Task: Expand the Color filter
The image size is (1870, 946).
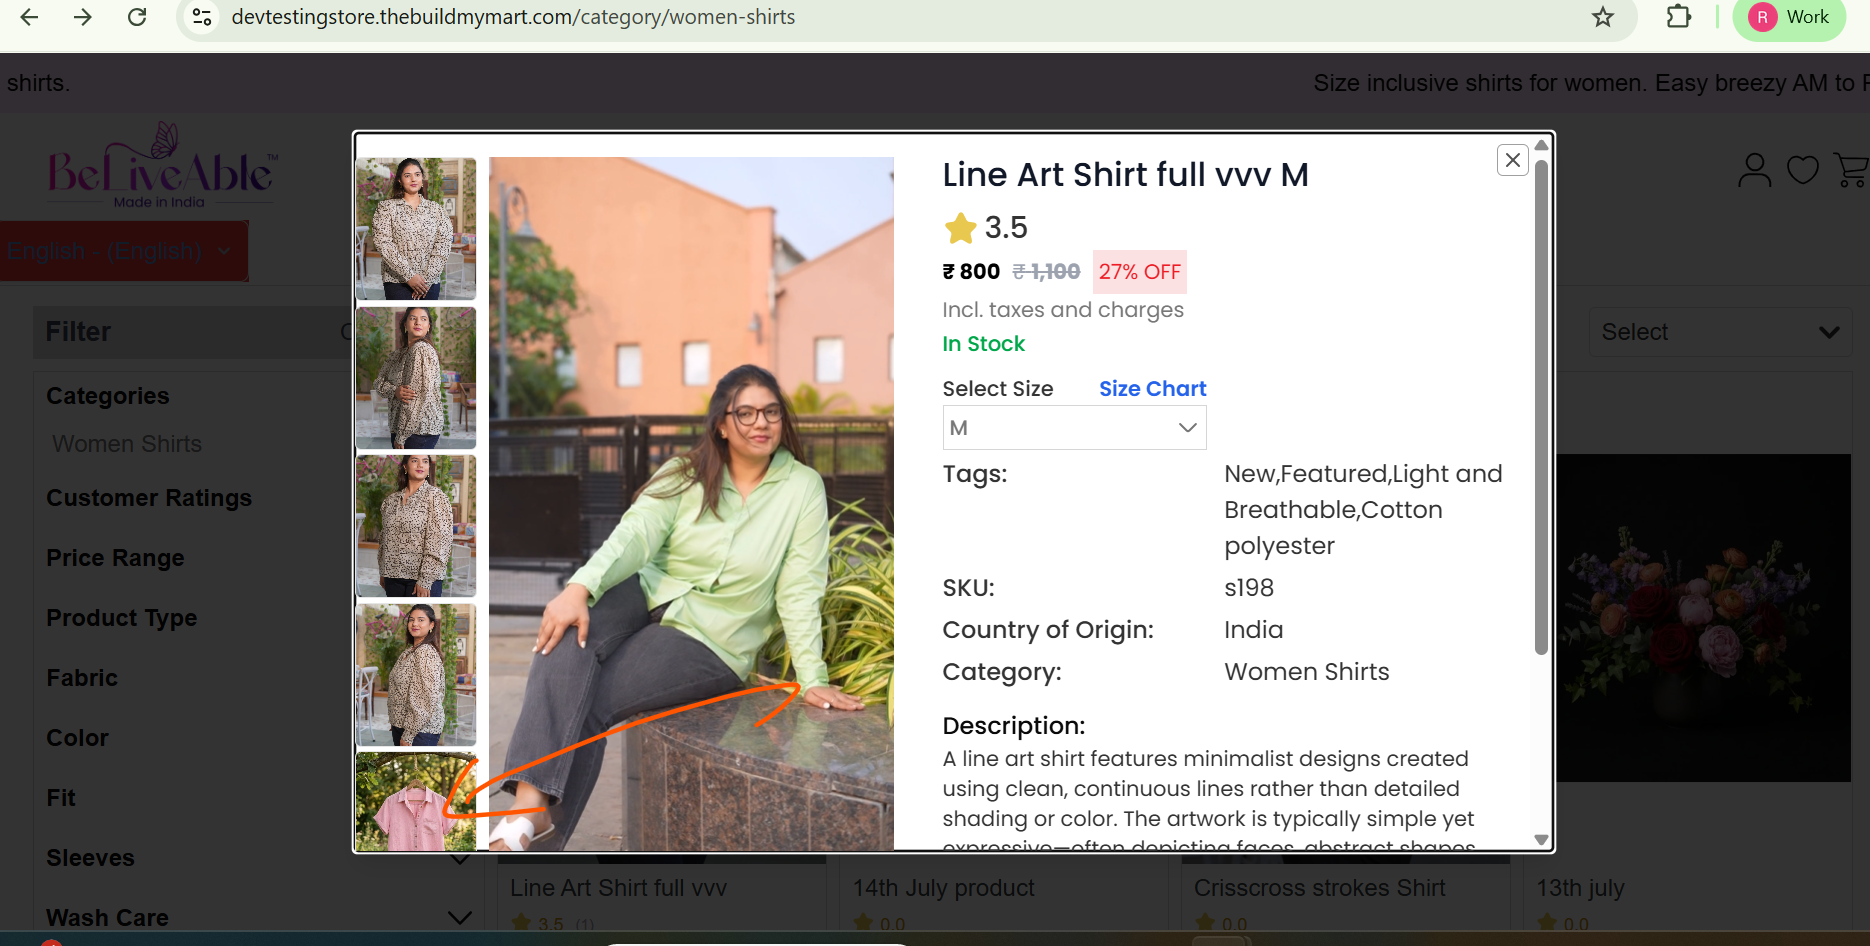Action: coord(77,738)
